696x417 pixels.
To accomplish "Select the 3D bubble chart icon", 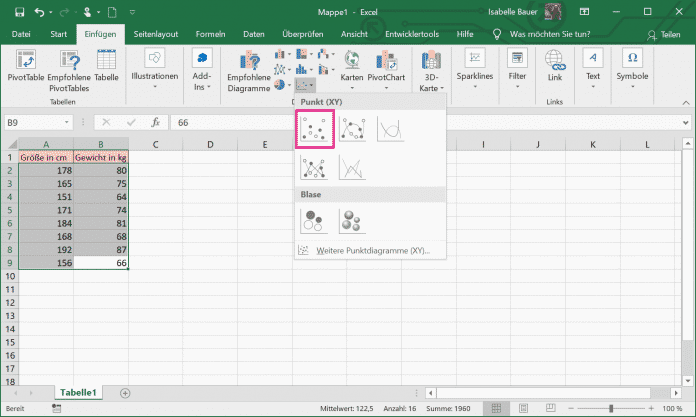I will click(x=352, y=221).
